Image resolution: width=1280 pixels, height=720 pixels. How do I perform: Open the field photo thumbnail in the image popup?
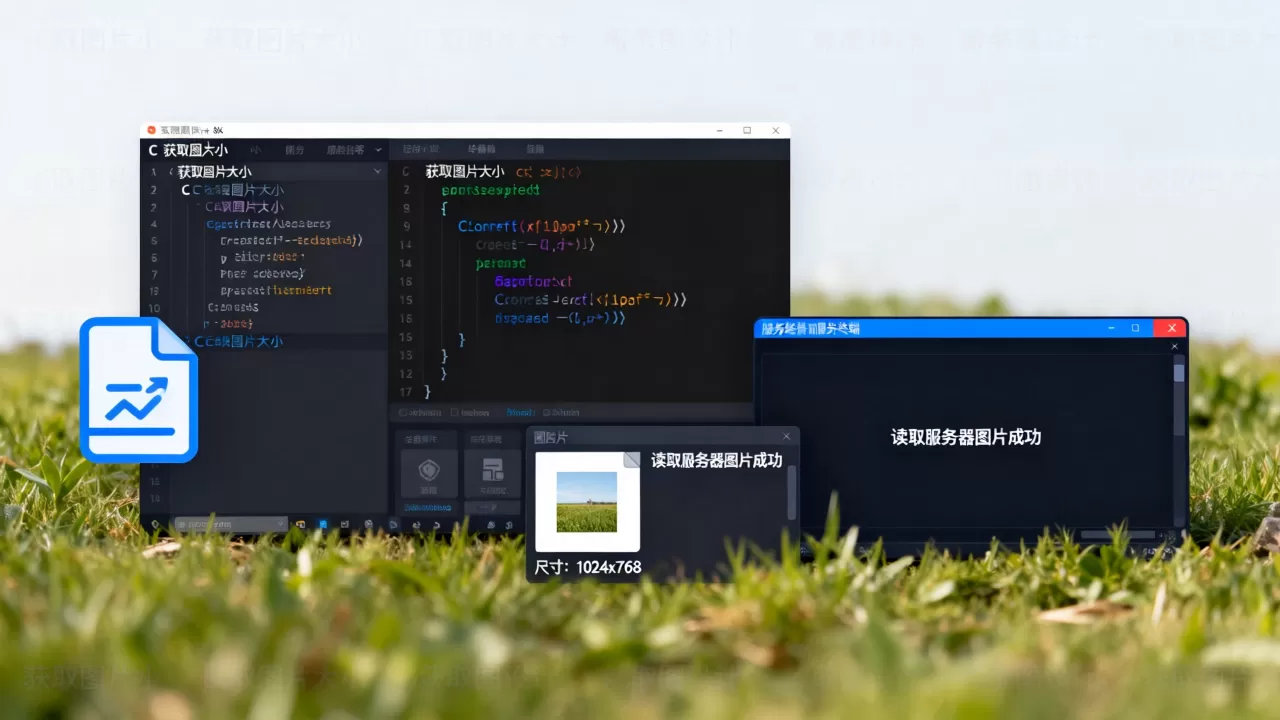coord(587,502)
